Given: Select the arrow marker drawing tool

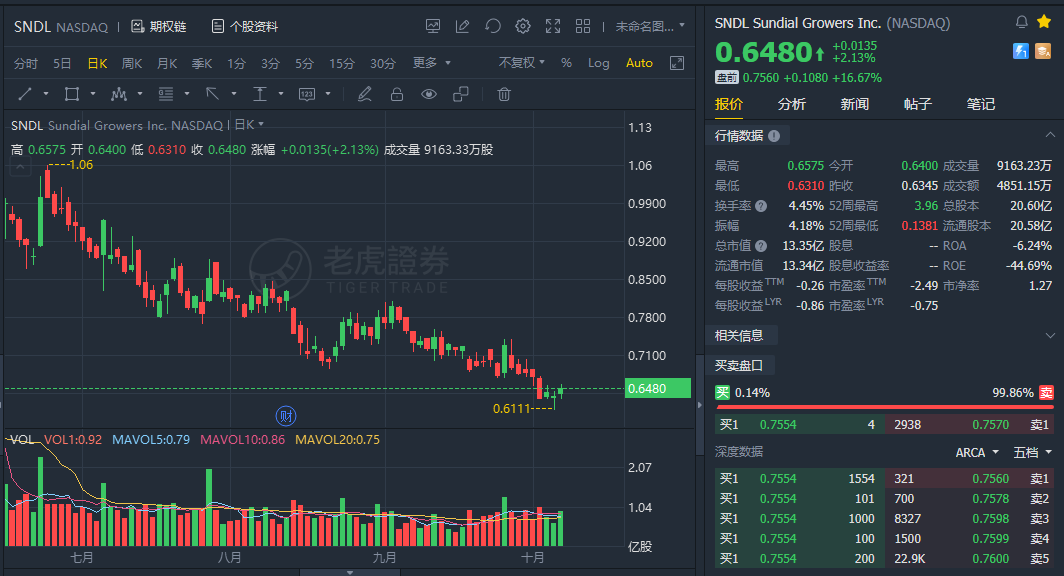Looking at the screenshot, I should [x=212, y=94].
